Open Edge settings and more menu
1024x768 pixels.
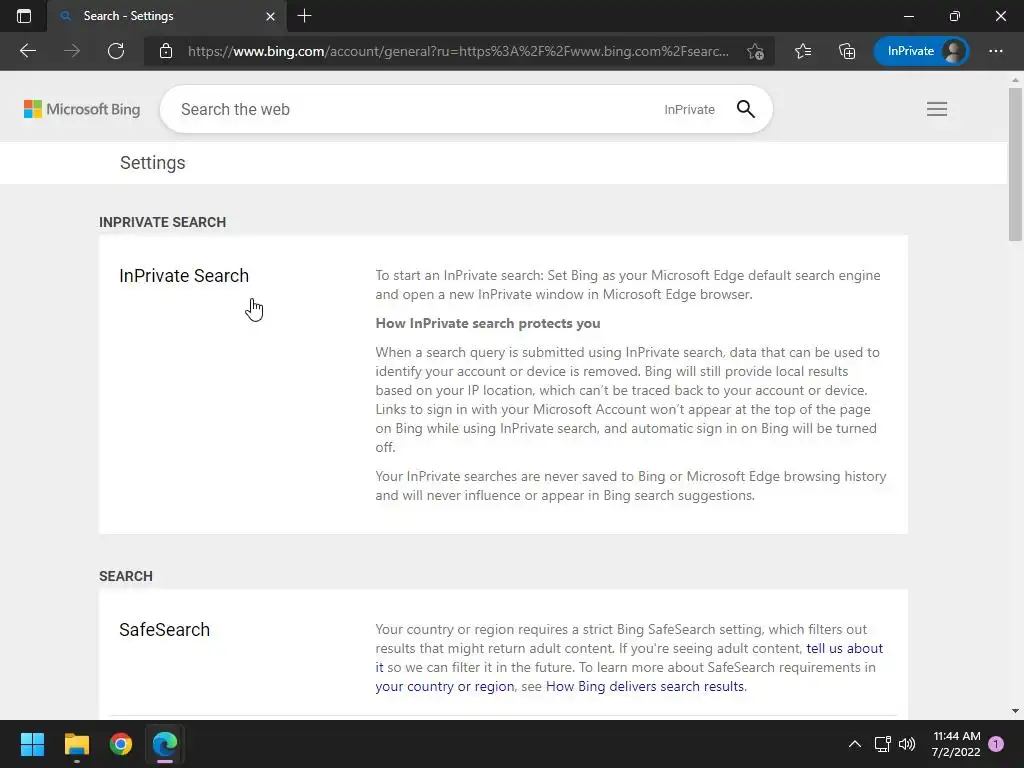coord(995,51)
